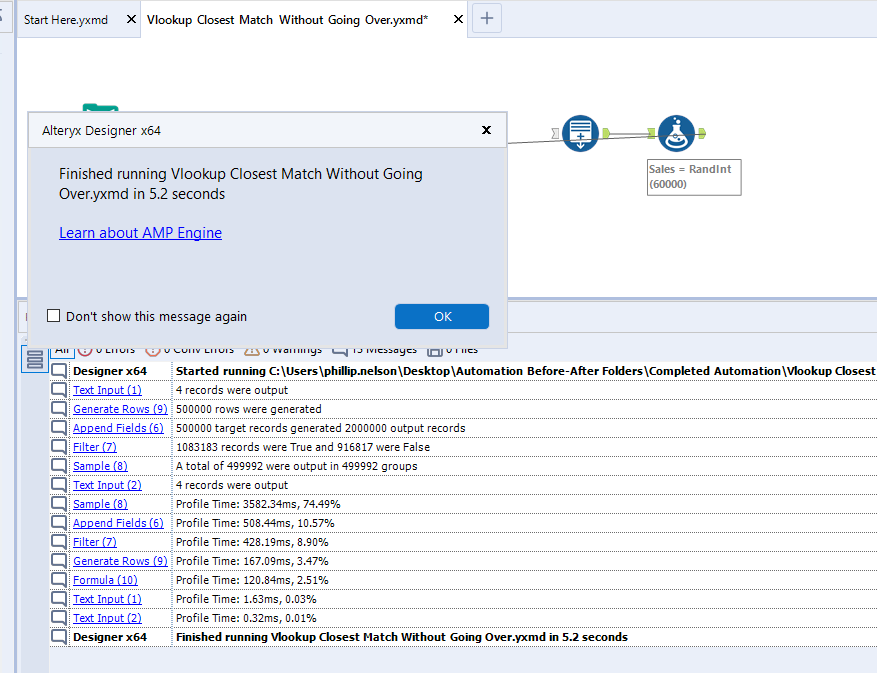Open the Generate Rows (9) result link
Screen dimensions: 877x673
pyautogui.click(x=119, y=409)
